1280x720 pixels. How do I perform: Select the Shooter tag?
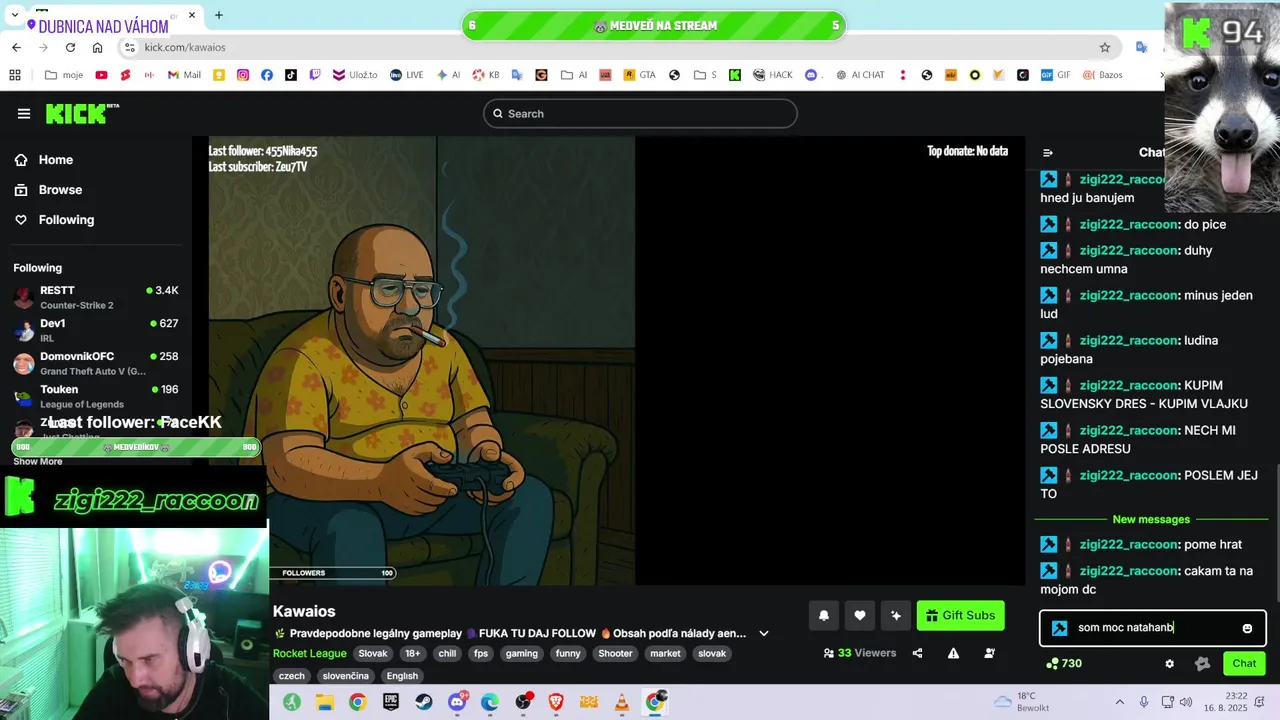(615, 653)
